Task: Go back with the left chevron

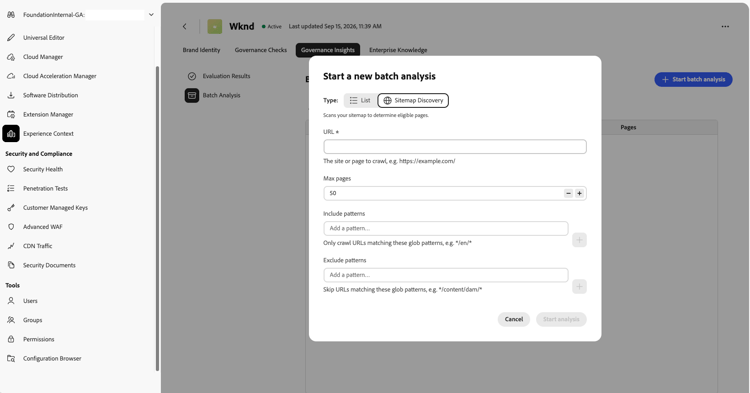Action: pos(185,26)
